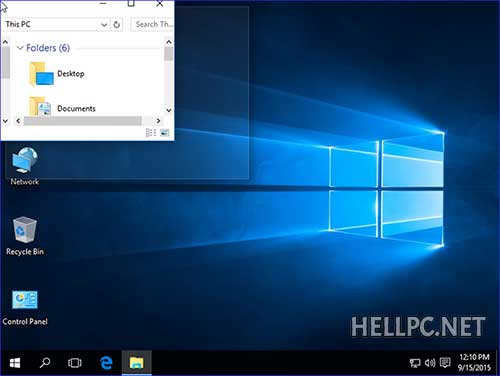The height and width of the screenshot is (376, 500).
Task: Click the taskbar search magnifier icon
Action: click(x=45, y=363)
